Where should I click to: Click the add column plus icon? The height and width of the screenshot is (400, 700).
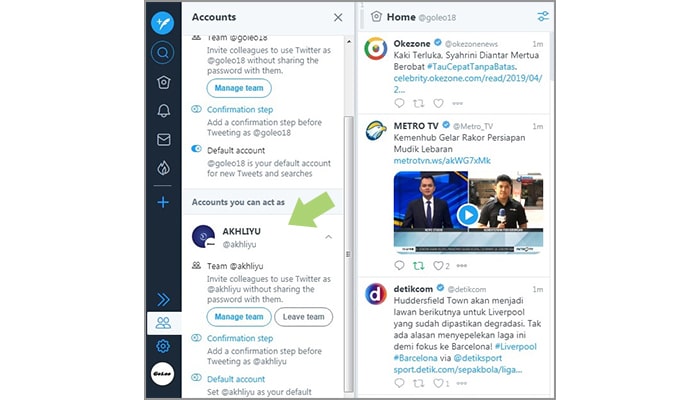click(x=163, y=202)
